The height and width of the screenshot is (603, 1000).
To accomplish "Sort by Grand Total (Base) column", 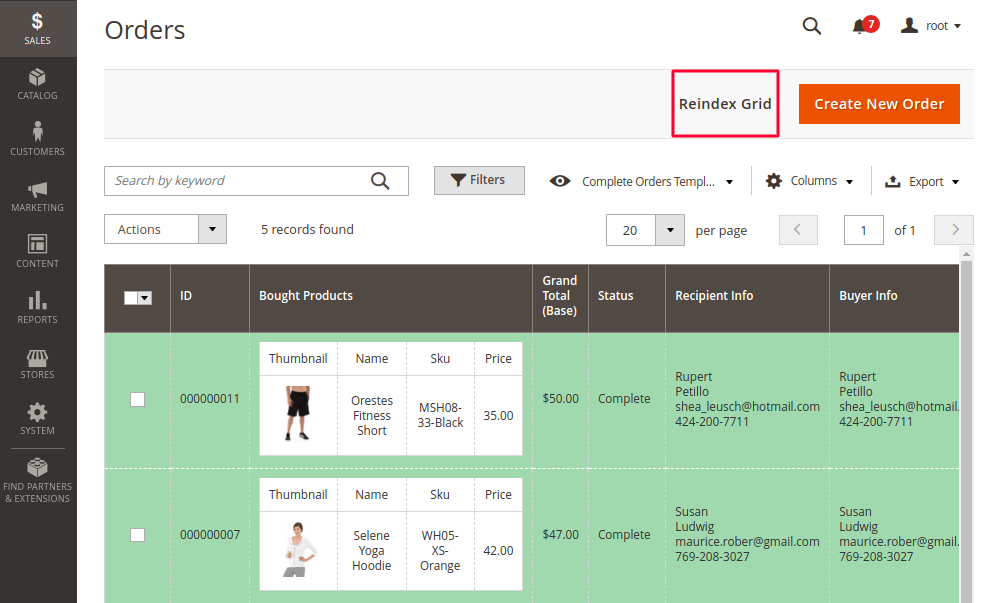I will (x=560, y=296).
